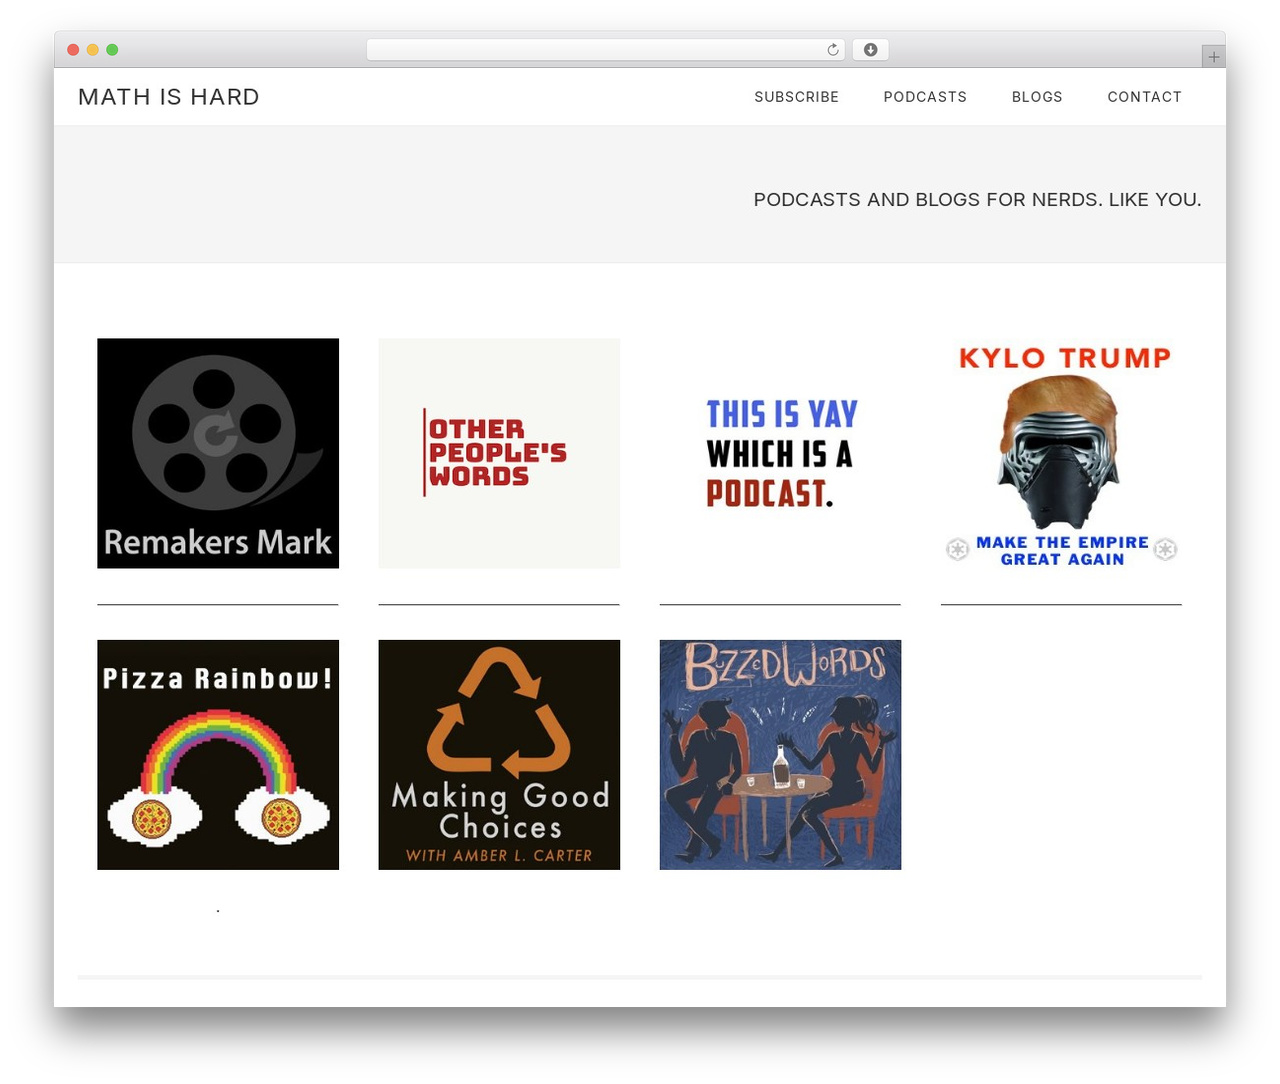This screenshot has width=1280, height=1084.
Task: Click the green fullscreen window button
Action: [x=112, y=50]
